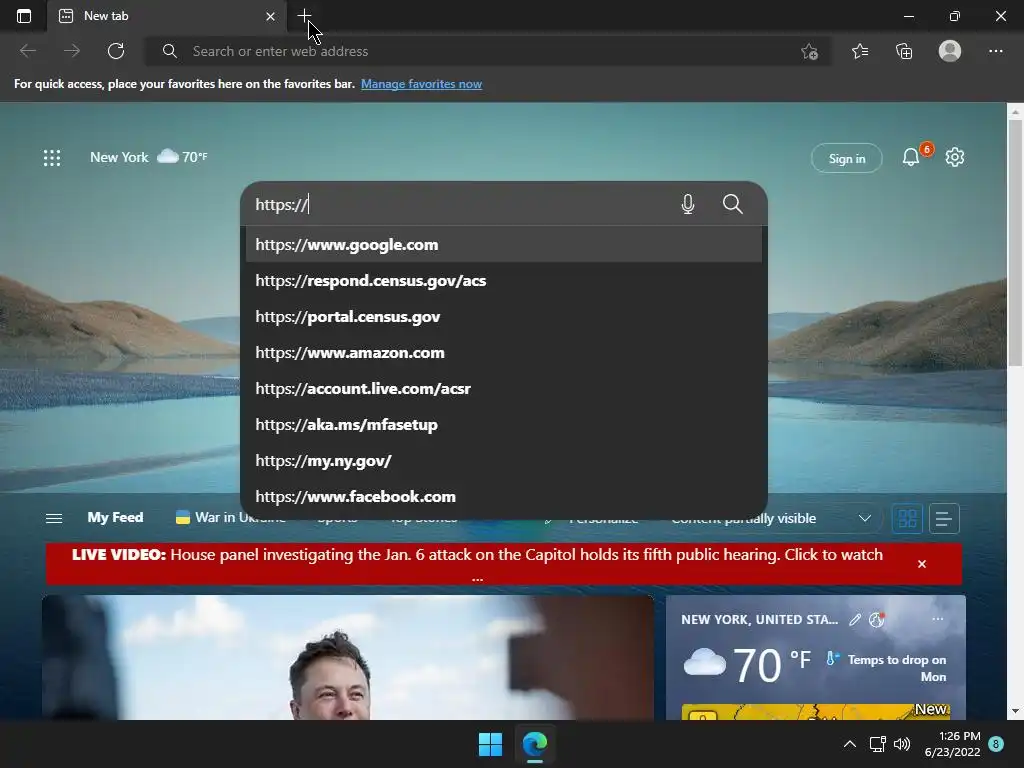Edit weather location pencil icon
The width and height of the screenshot is (1024, 768).
(x=855, y=620)
